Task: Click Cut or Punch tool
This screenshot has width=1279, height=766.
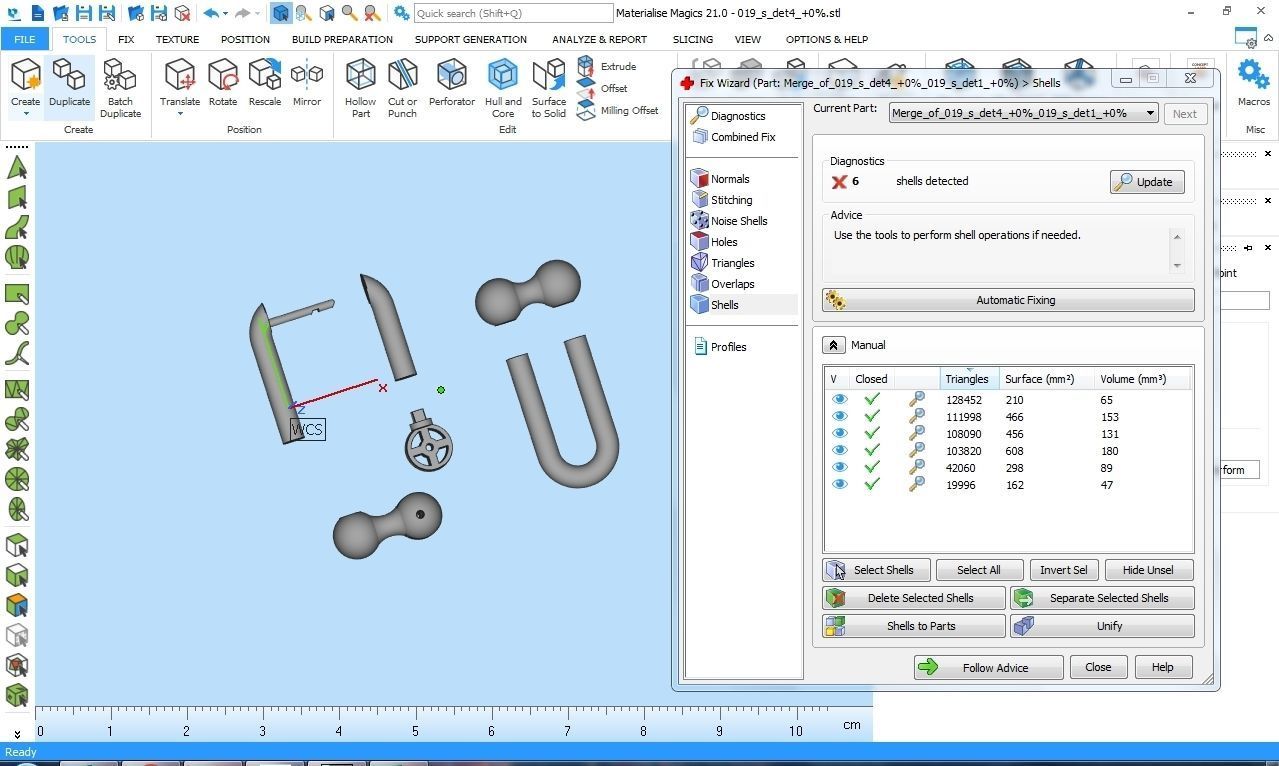Action: 402,88
